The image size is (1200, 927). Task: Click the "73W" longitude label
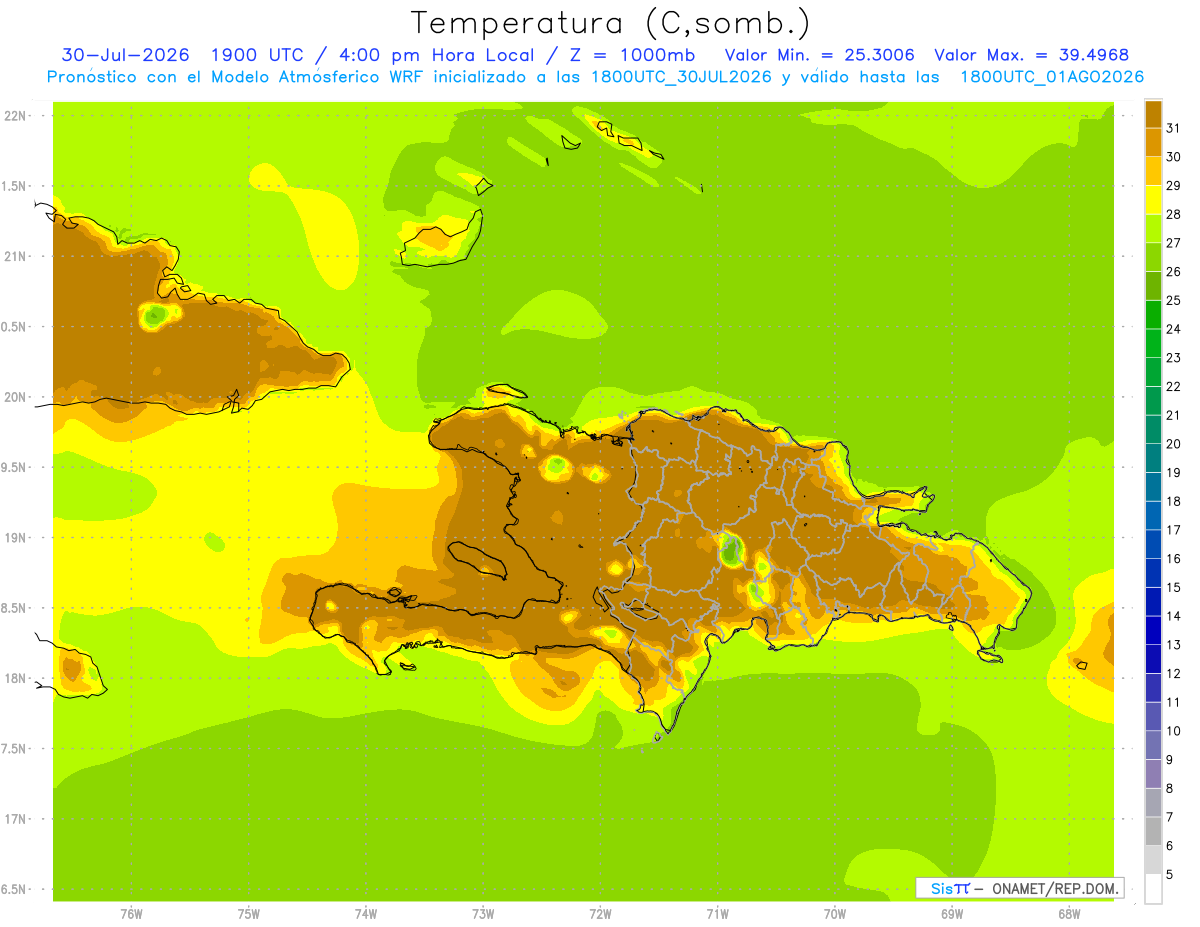tap(483, 913)
